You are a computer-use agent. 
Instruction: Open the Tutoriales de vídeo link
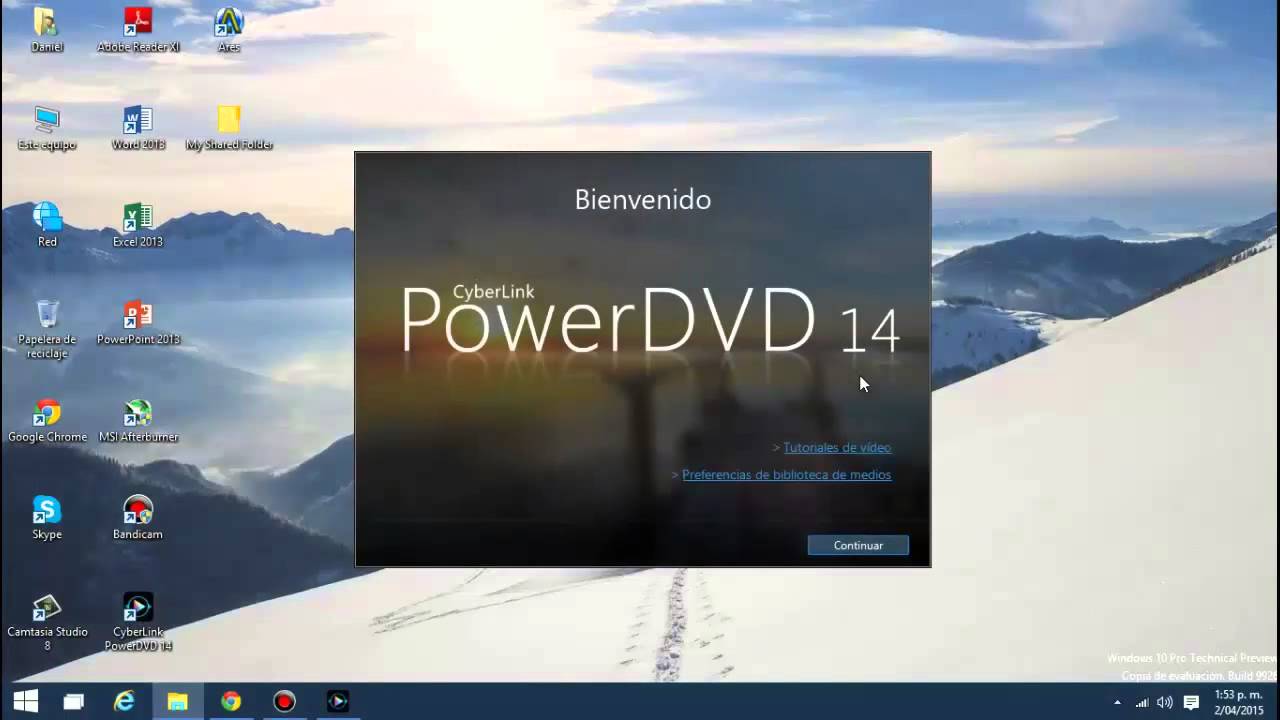click(x=837, y=448)
